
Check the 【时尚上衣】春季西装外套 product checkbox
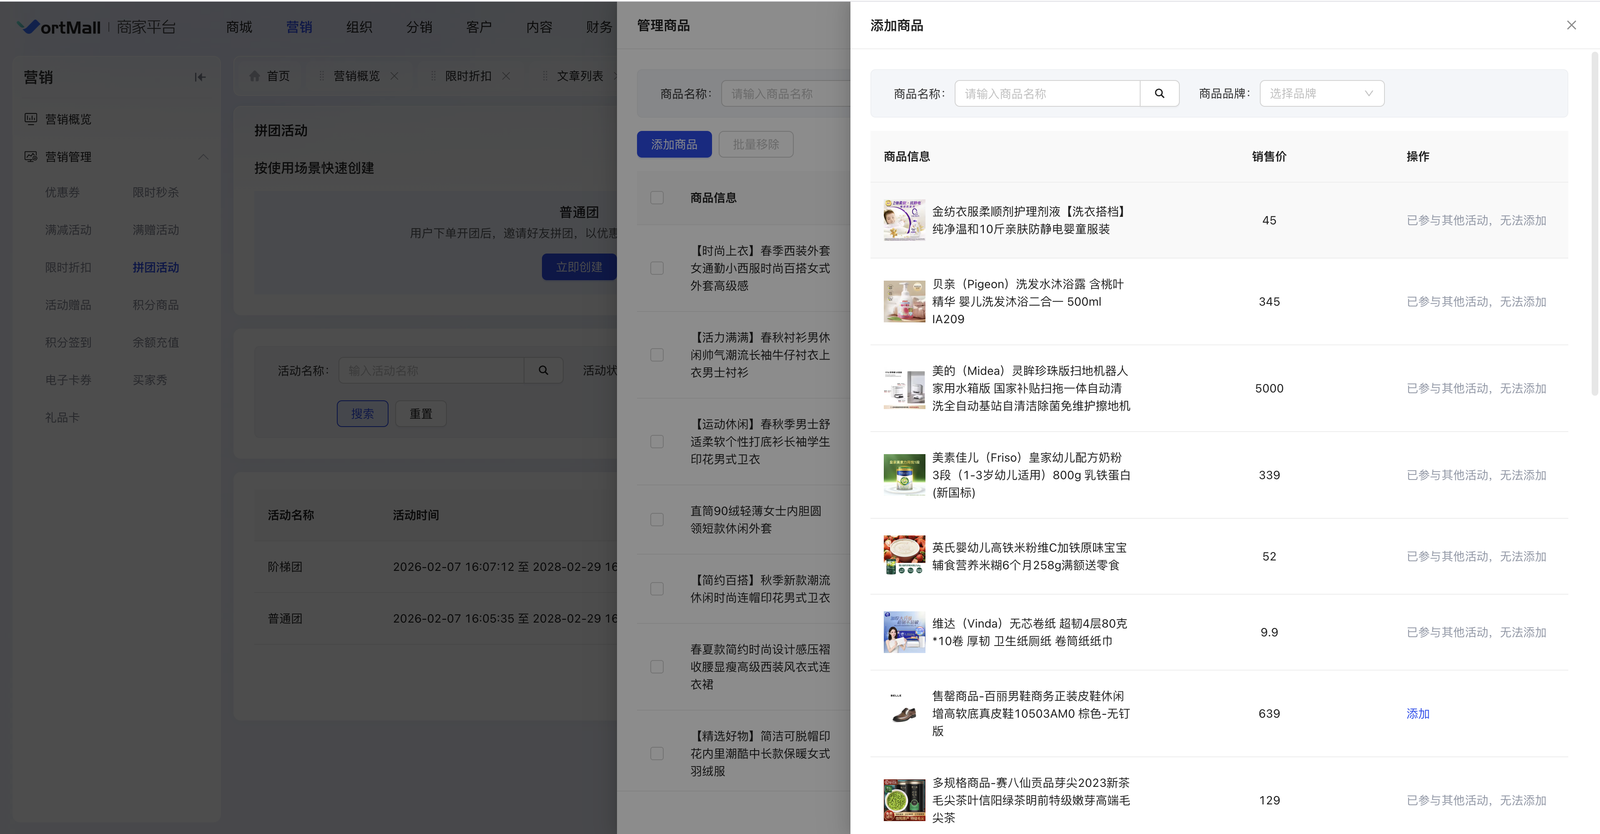657,268
